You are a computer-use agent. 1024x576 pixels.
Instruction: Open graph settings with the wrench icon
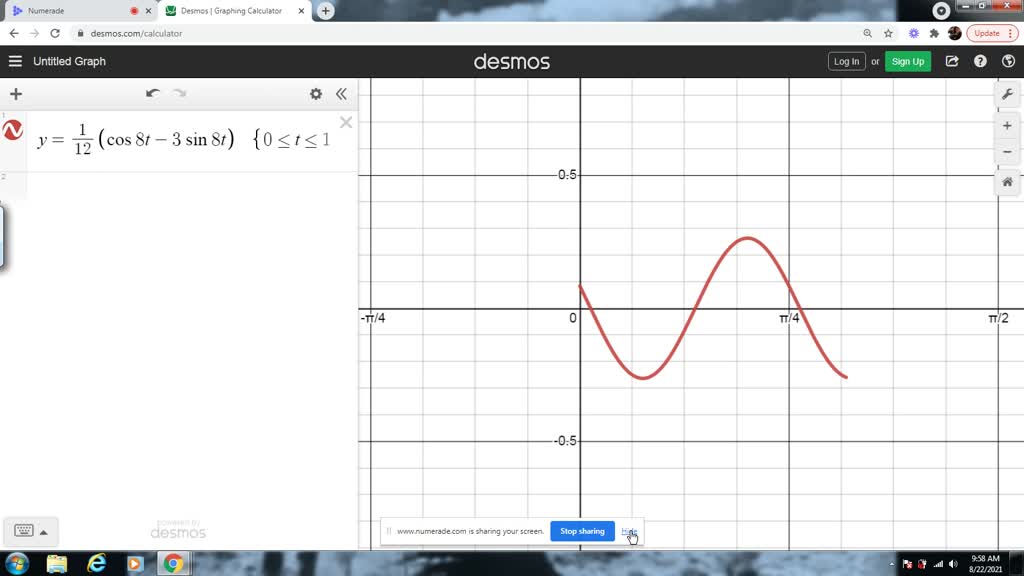click(1007, 94)
